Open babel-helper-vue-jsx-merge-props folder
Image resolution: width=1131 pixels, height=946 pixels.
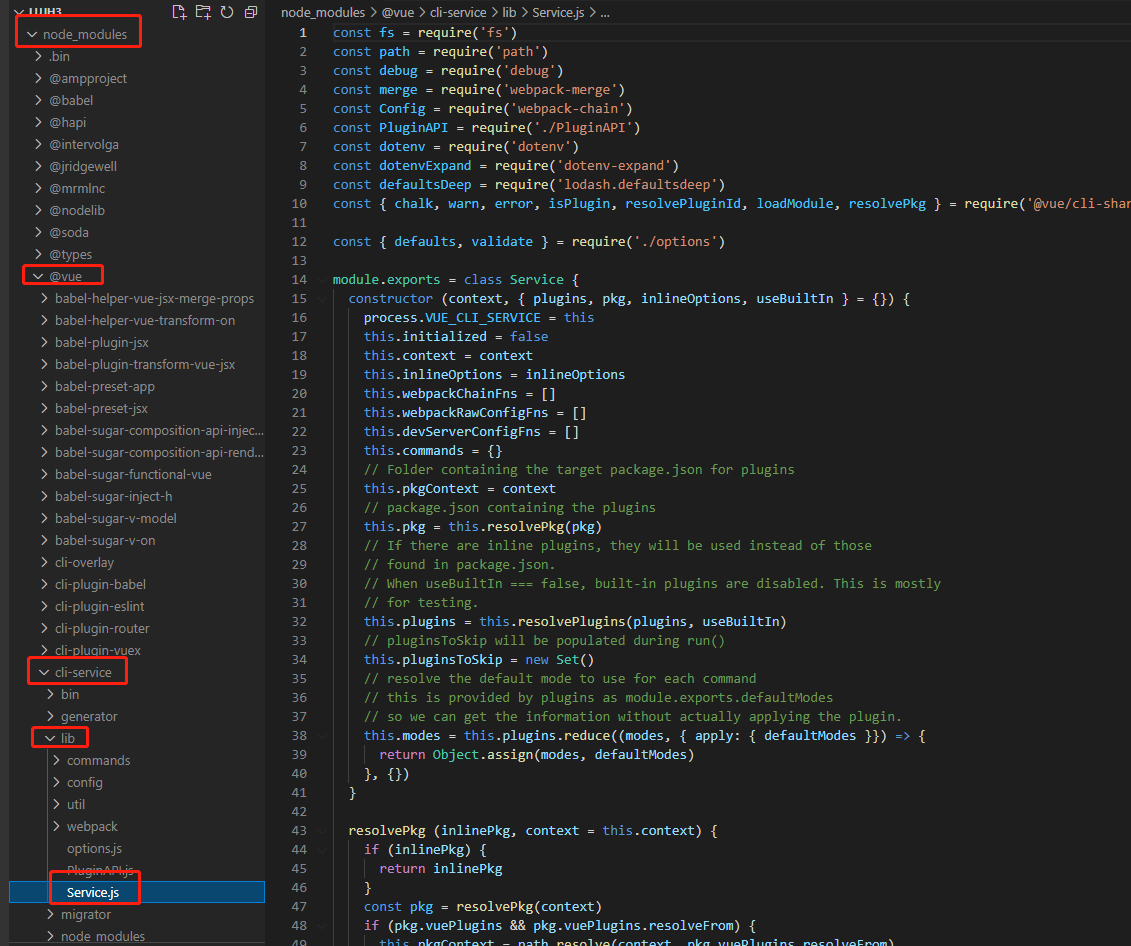pyautogui.click(x=154, y=298)
